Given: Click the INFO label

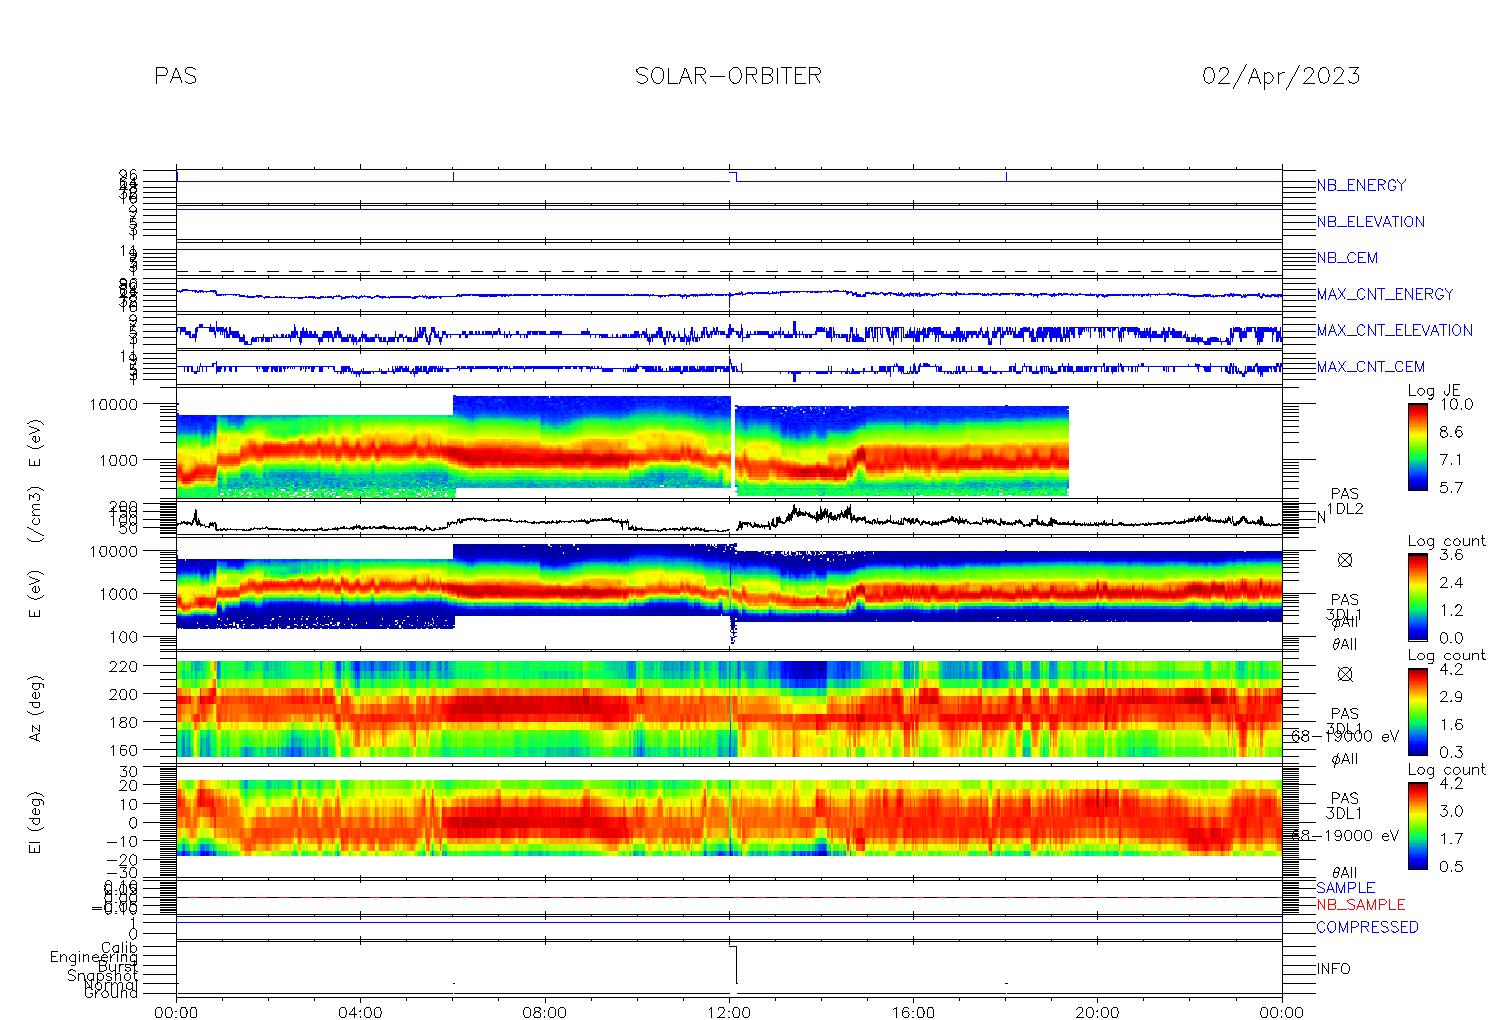Looking at the screenshot, I should click(x=1333, y=969).
